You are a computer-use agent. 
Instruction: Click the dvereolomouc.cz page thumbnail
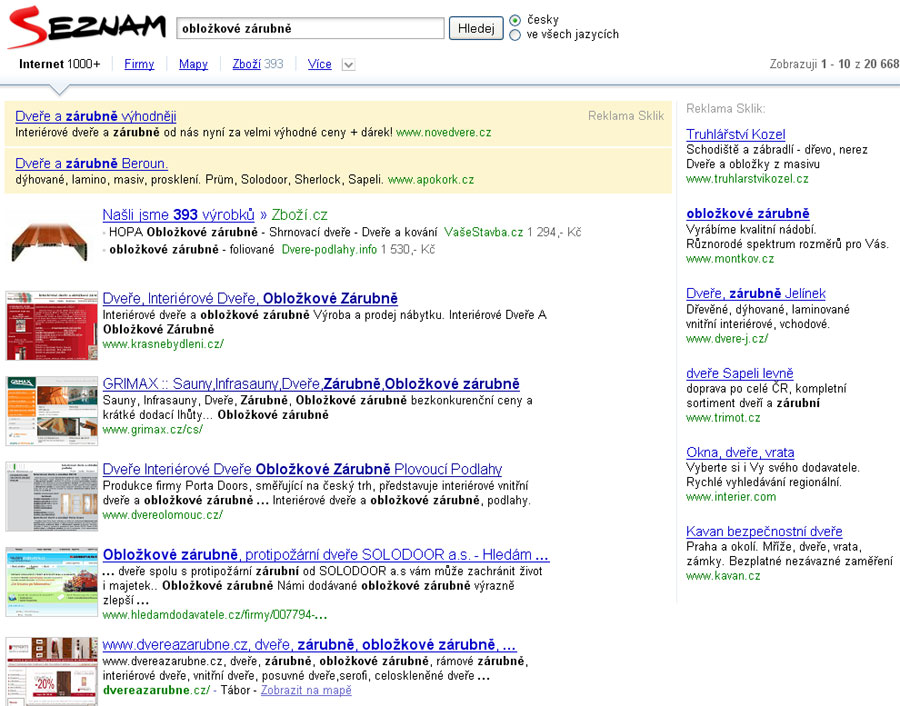click(x=52, y=496)
